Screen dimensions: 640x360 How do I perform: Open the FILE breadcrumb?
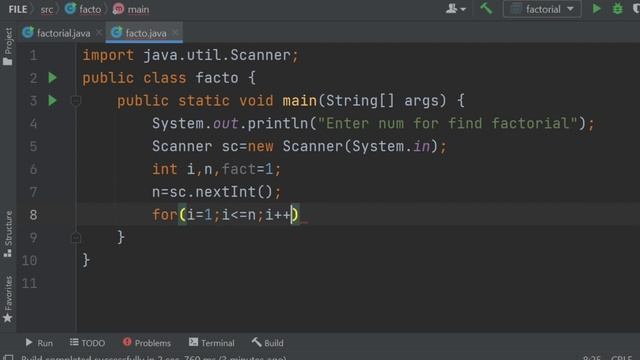(x=18, y=9)
